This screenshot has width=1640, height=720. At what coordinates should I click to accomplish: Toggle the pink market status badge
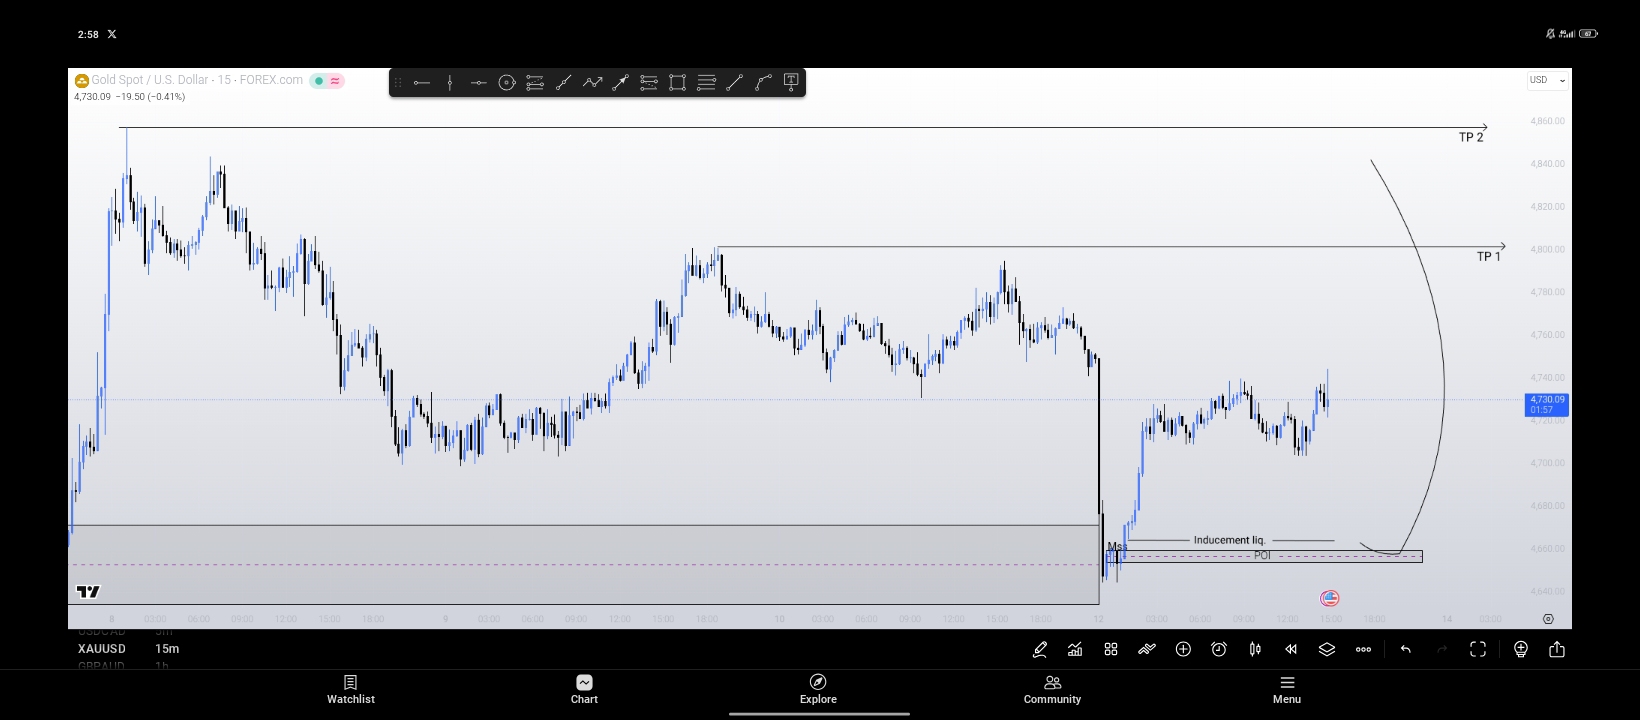[335, 81]
